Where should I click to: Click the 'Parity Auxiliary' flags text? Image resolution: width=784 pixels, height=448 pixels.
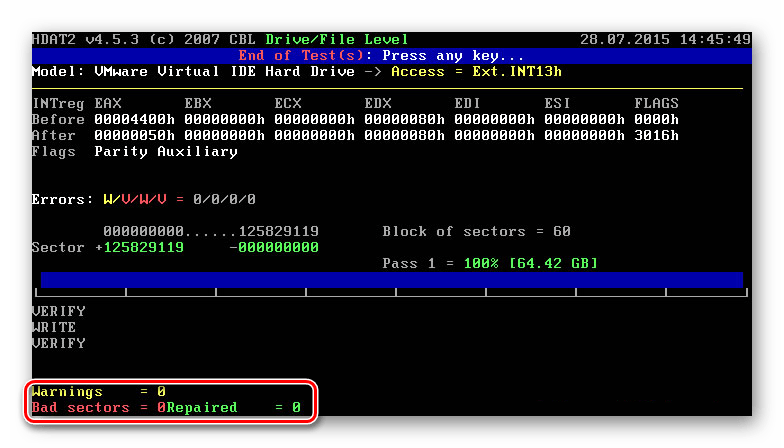166,152
